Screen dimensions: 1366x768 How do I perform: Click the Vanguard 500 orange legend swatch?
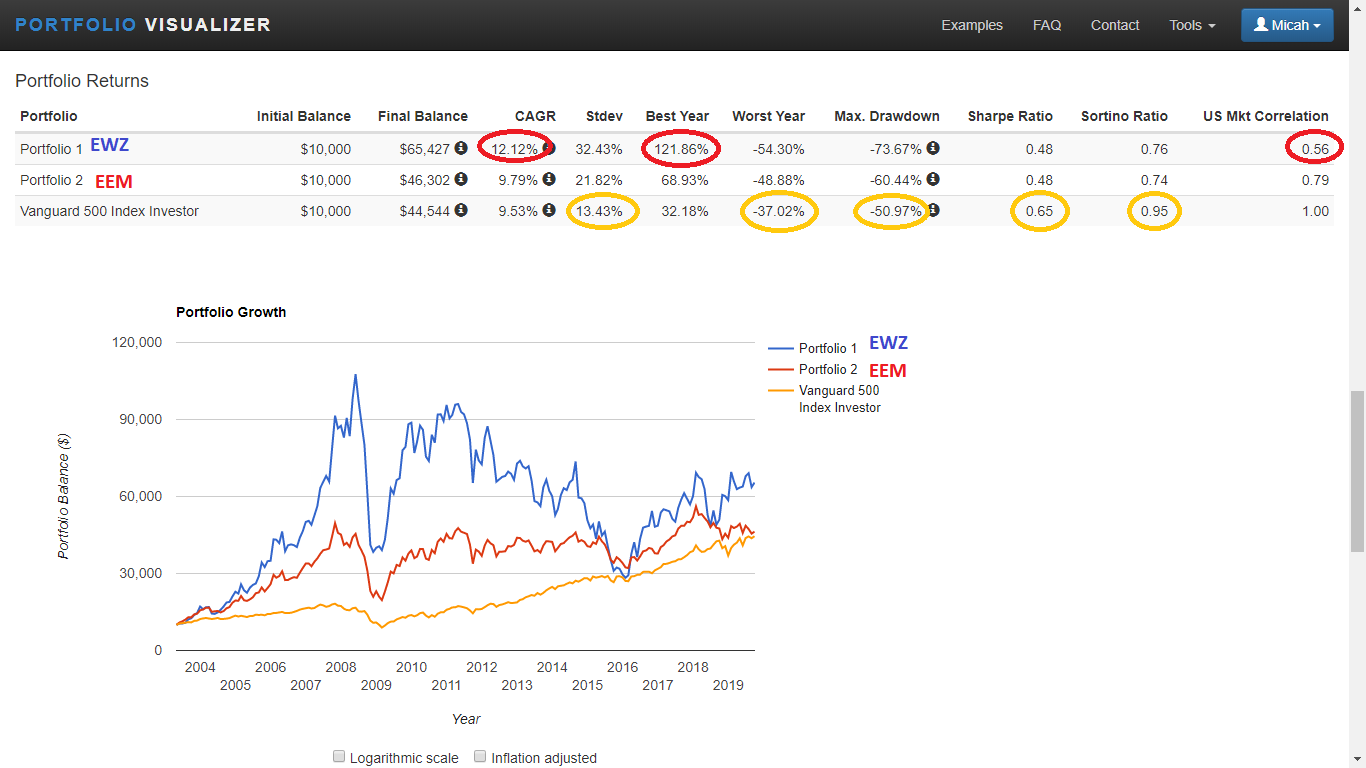[780, 391]
